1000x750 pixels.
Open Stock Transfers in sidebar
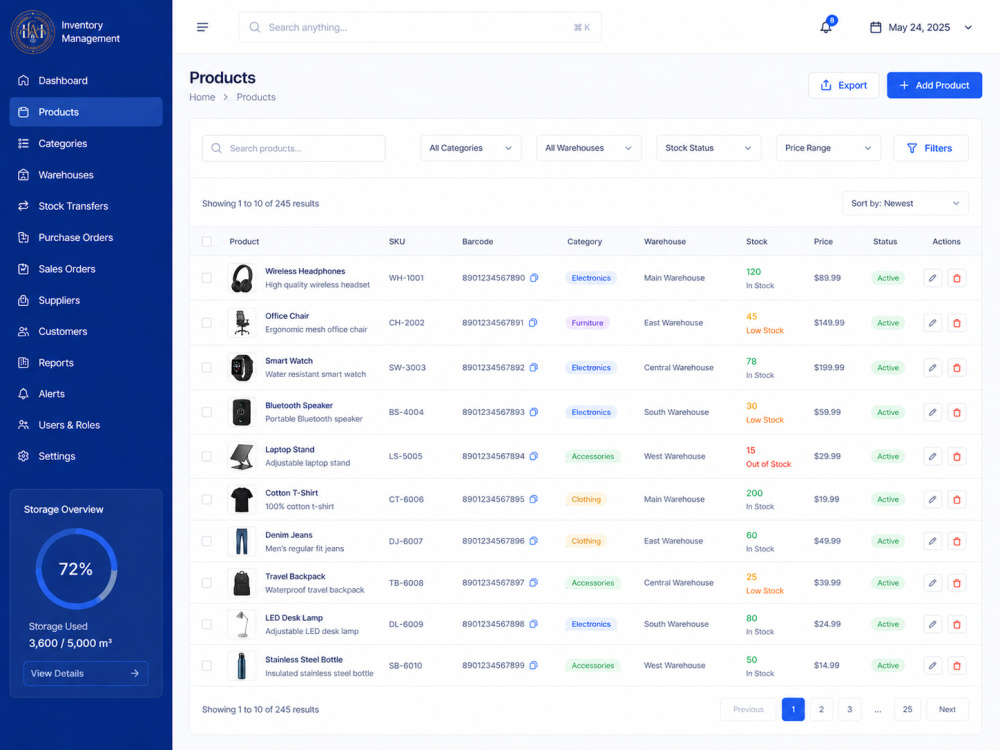(x=86, y=206)
